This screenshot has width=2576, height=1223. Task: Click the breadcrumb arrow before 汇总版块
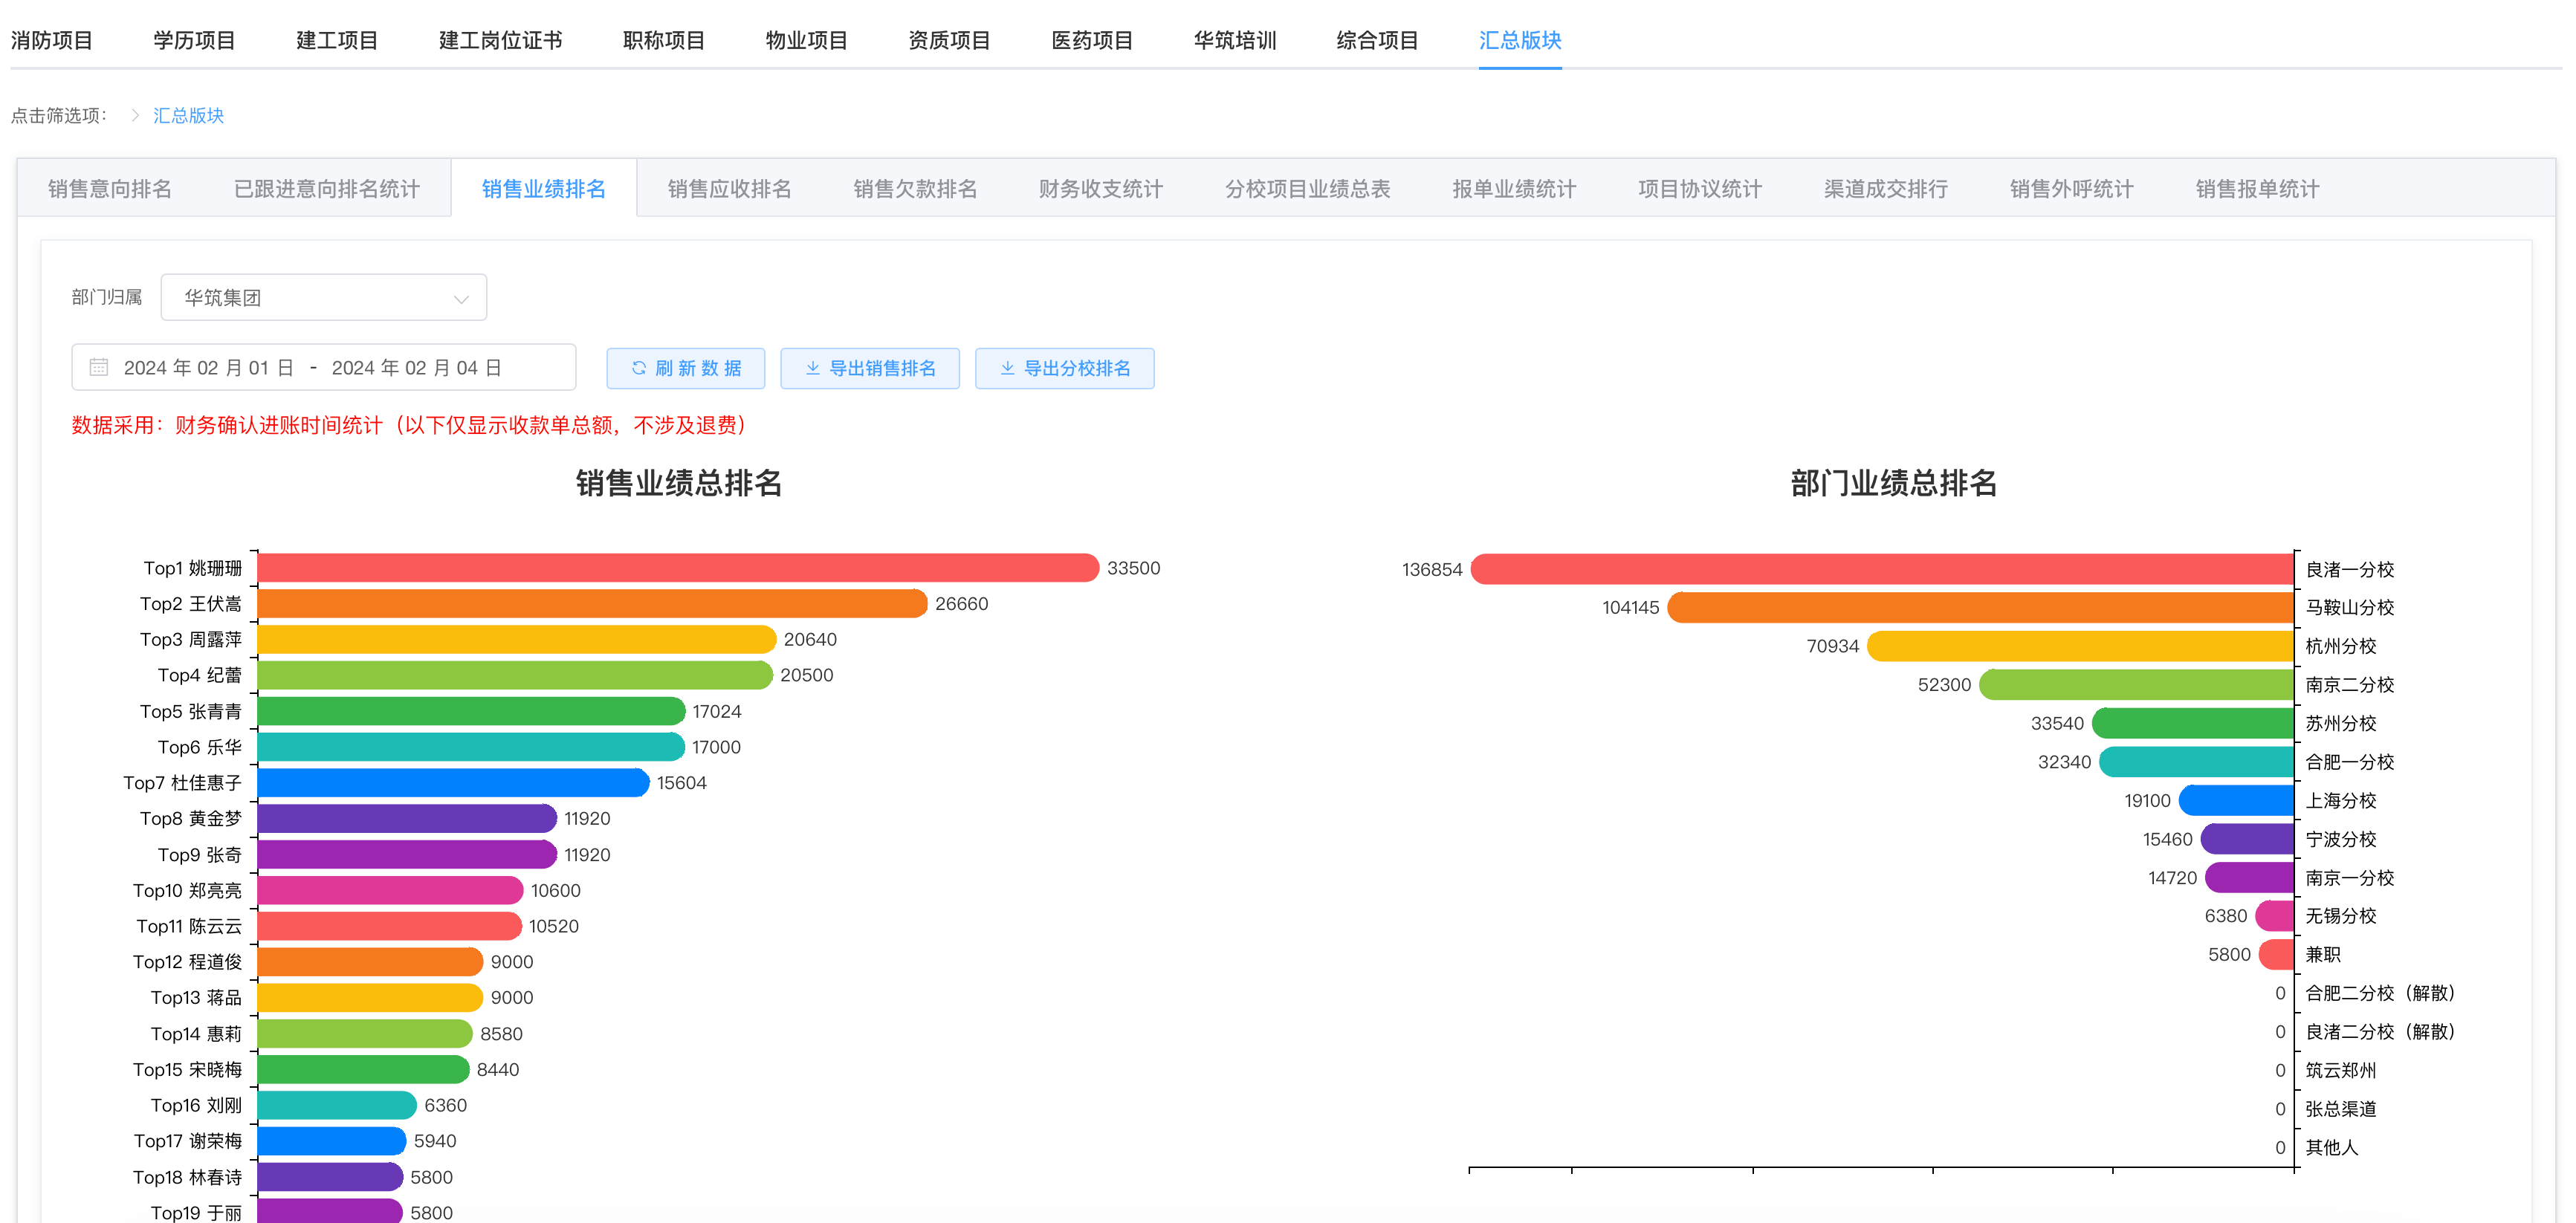coord(135,115)
